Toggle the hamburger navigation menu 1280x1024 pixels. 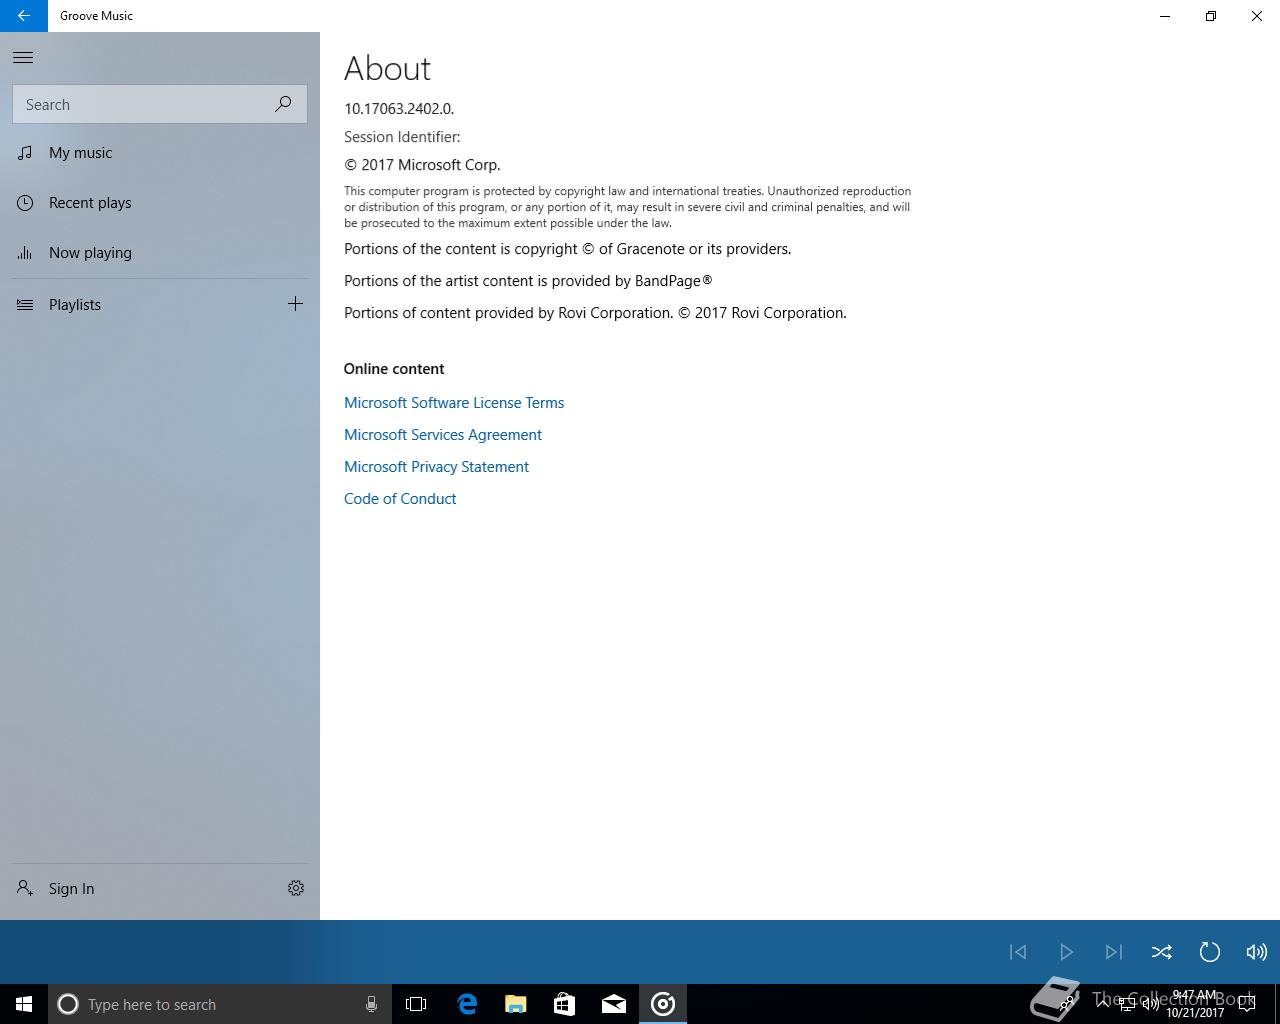[23, 58]
